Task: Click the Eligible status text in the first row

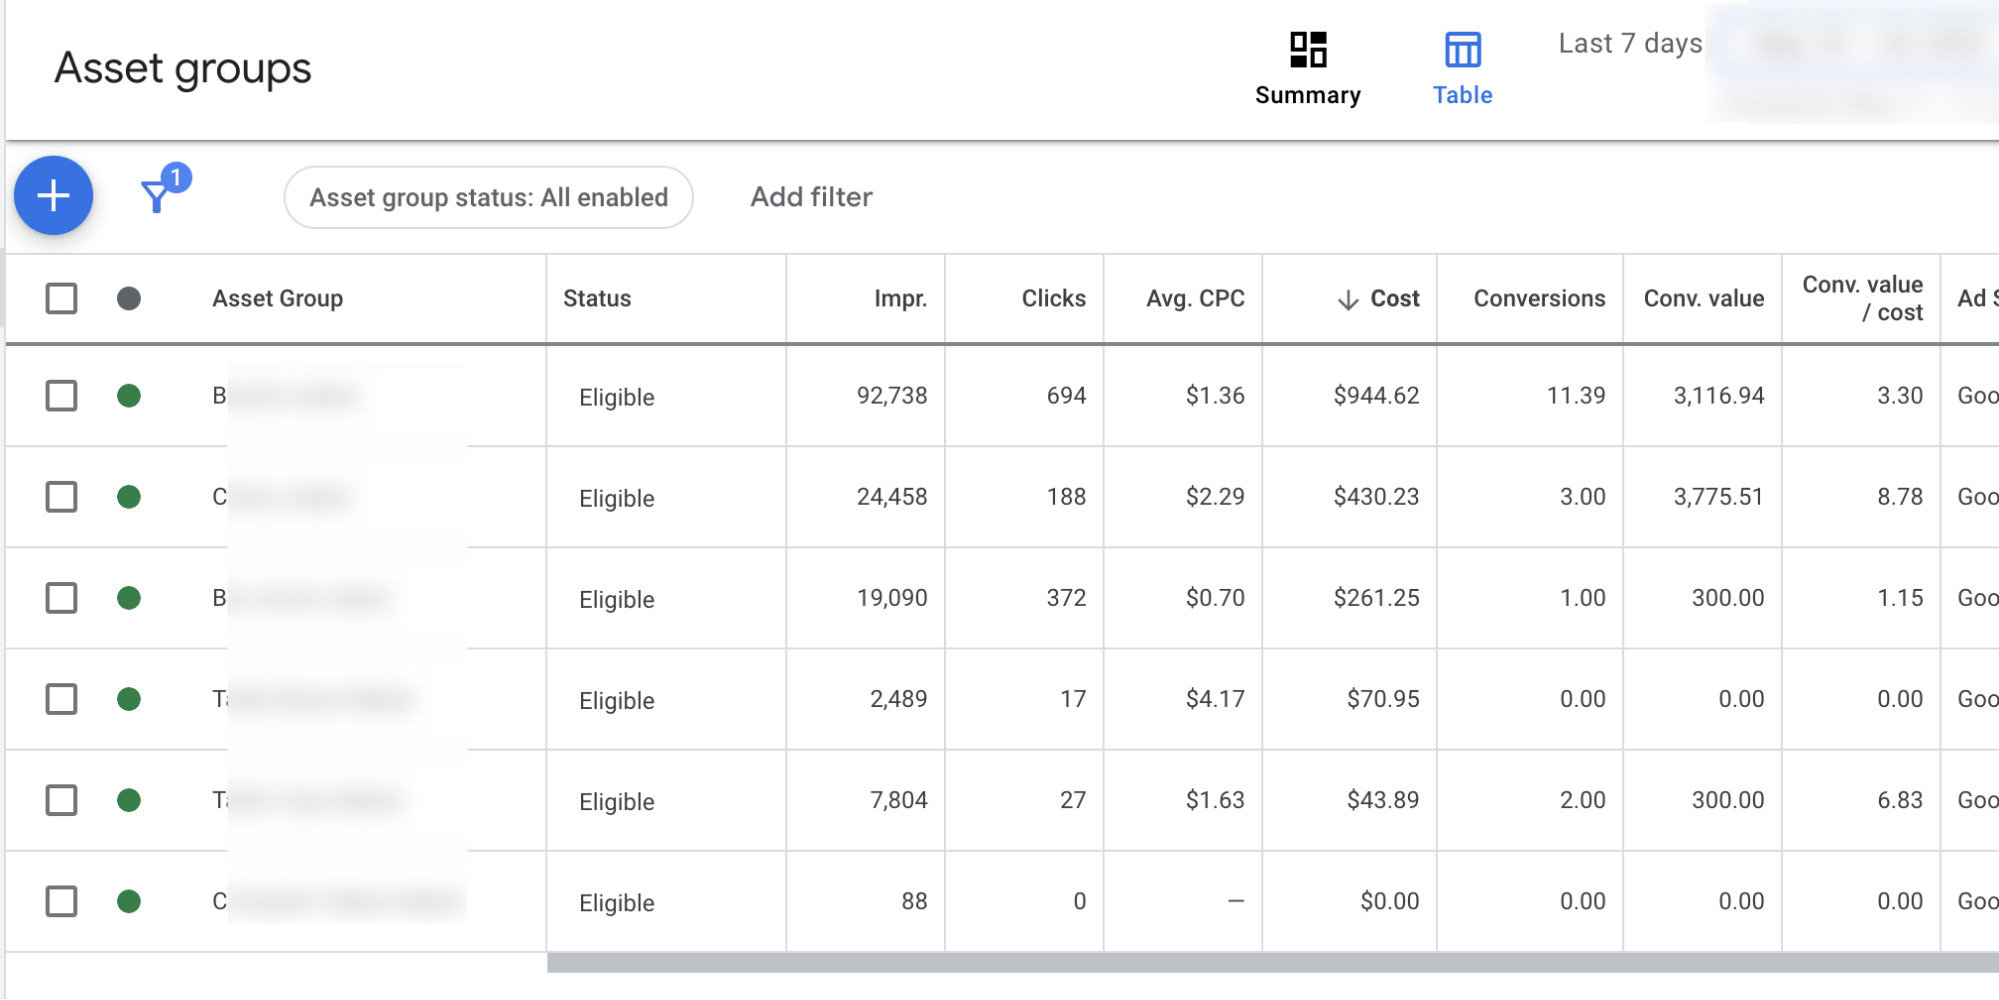Action: (616, 396)
